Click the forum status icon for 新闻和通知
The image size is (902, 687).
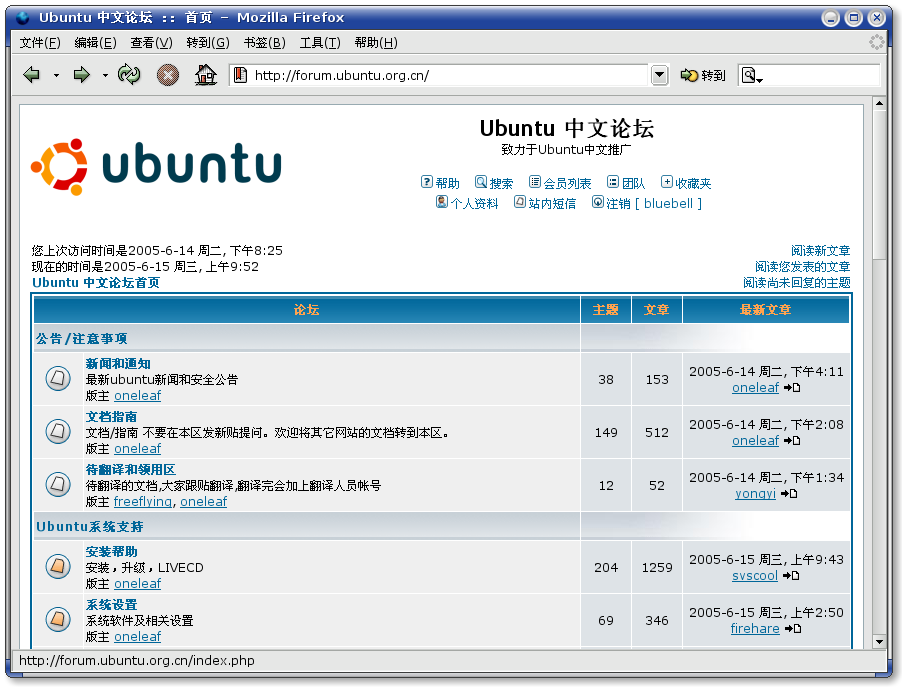coord(58,379)
